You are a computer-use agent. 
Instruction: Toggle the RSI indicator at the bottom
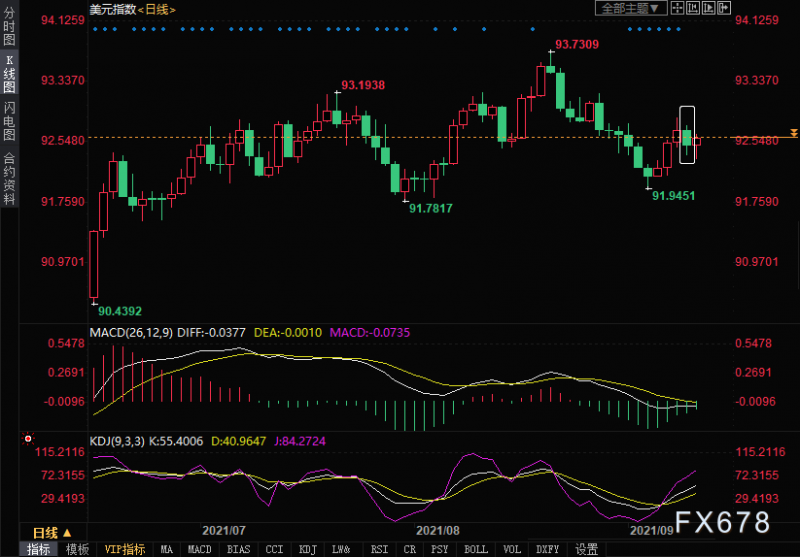[x=379, y=549]
